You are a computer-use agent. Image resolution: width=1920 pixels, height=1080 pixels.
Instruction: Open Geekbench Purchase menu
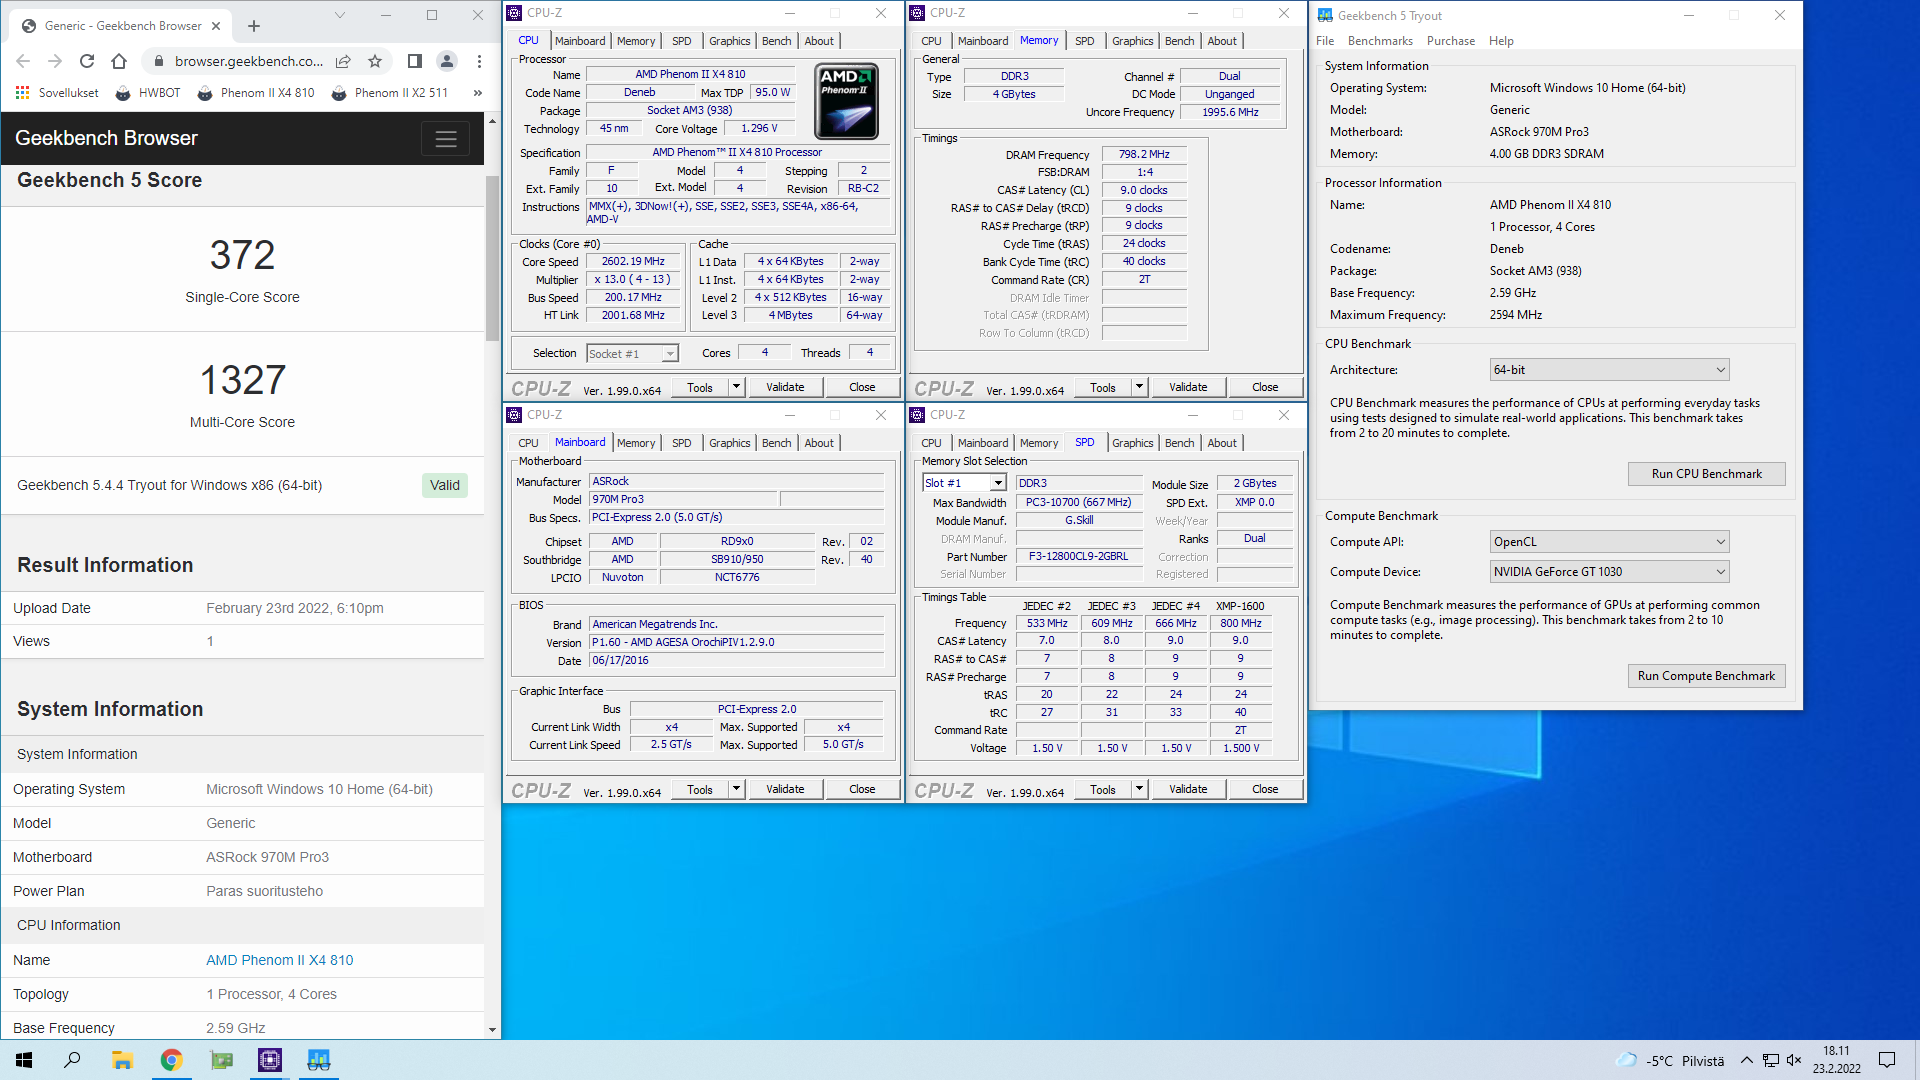point(1451,41)
